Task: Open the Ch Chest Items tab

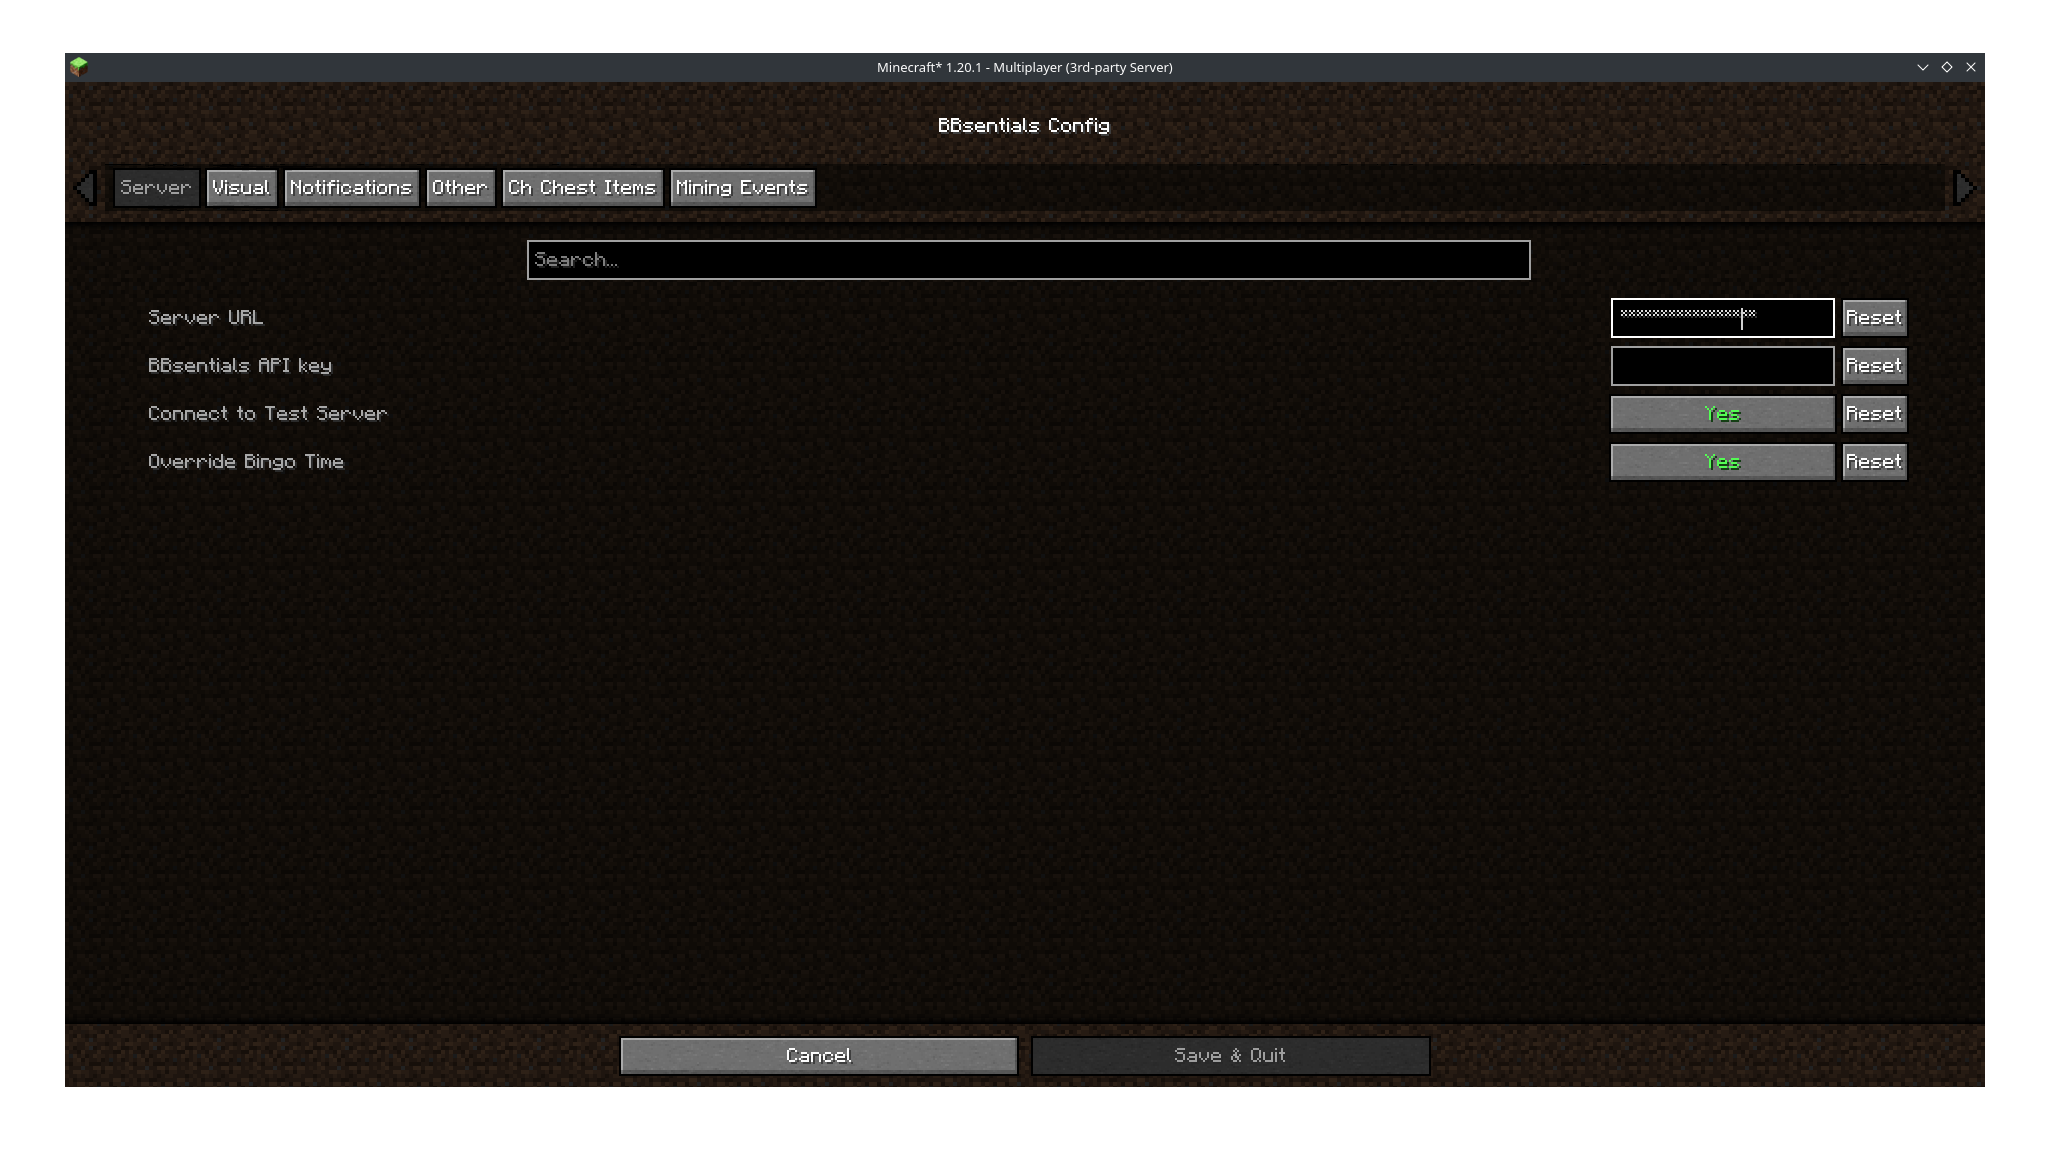Action: (x=580, y=187)
